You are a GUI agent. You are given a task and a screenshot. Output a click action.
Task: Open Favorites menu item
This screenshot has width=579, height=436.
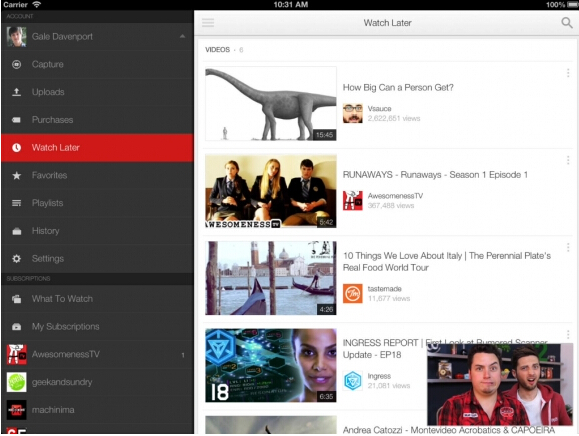pyautogui.click(x=97, y=175)
